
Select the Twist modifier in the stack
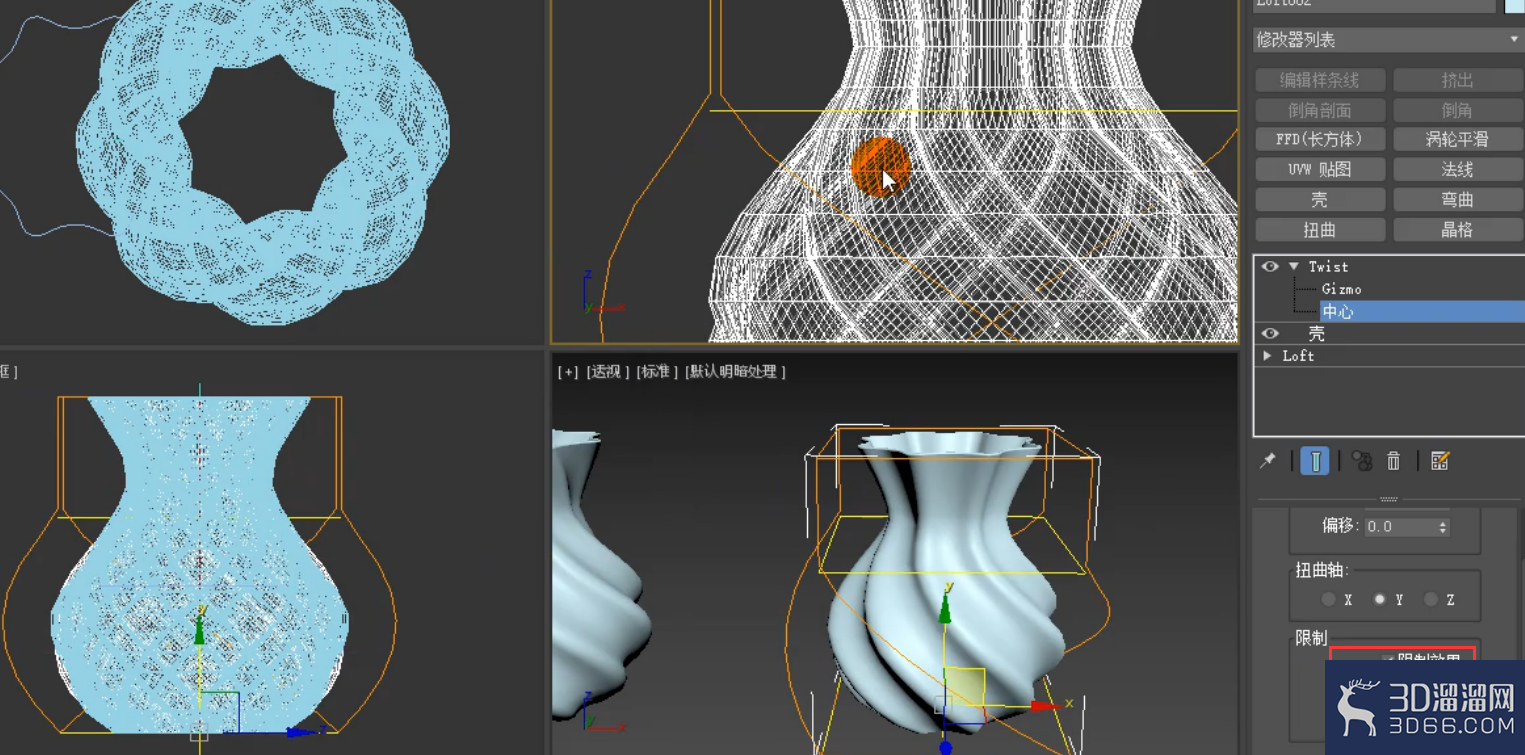coord(1328,267)
